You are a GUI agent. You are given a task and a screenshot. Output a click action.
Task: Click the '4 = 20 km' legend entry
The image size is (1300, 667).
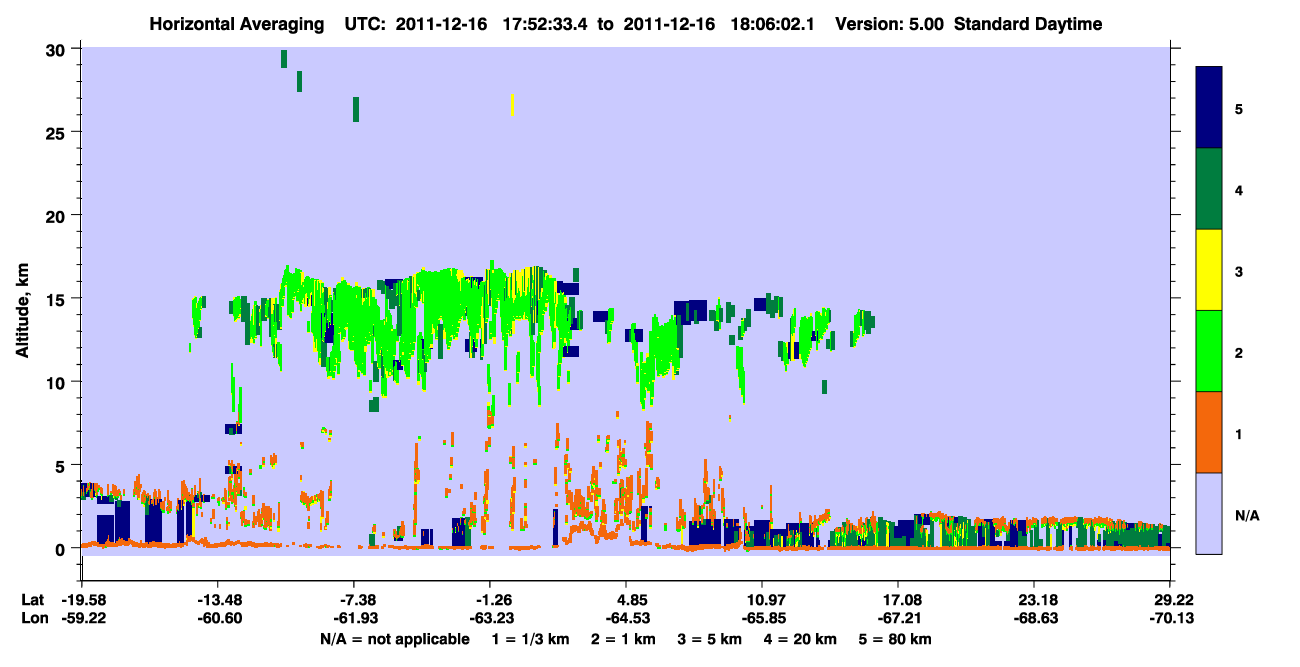pyautogui.click(x=799, y=639)
